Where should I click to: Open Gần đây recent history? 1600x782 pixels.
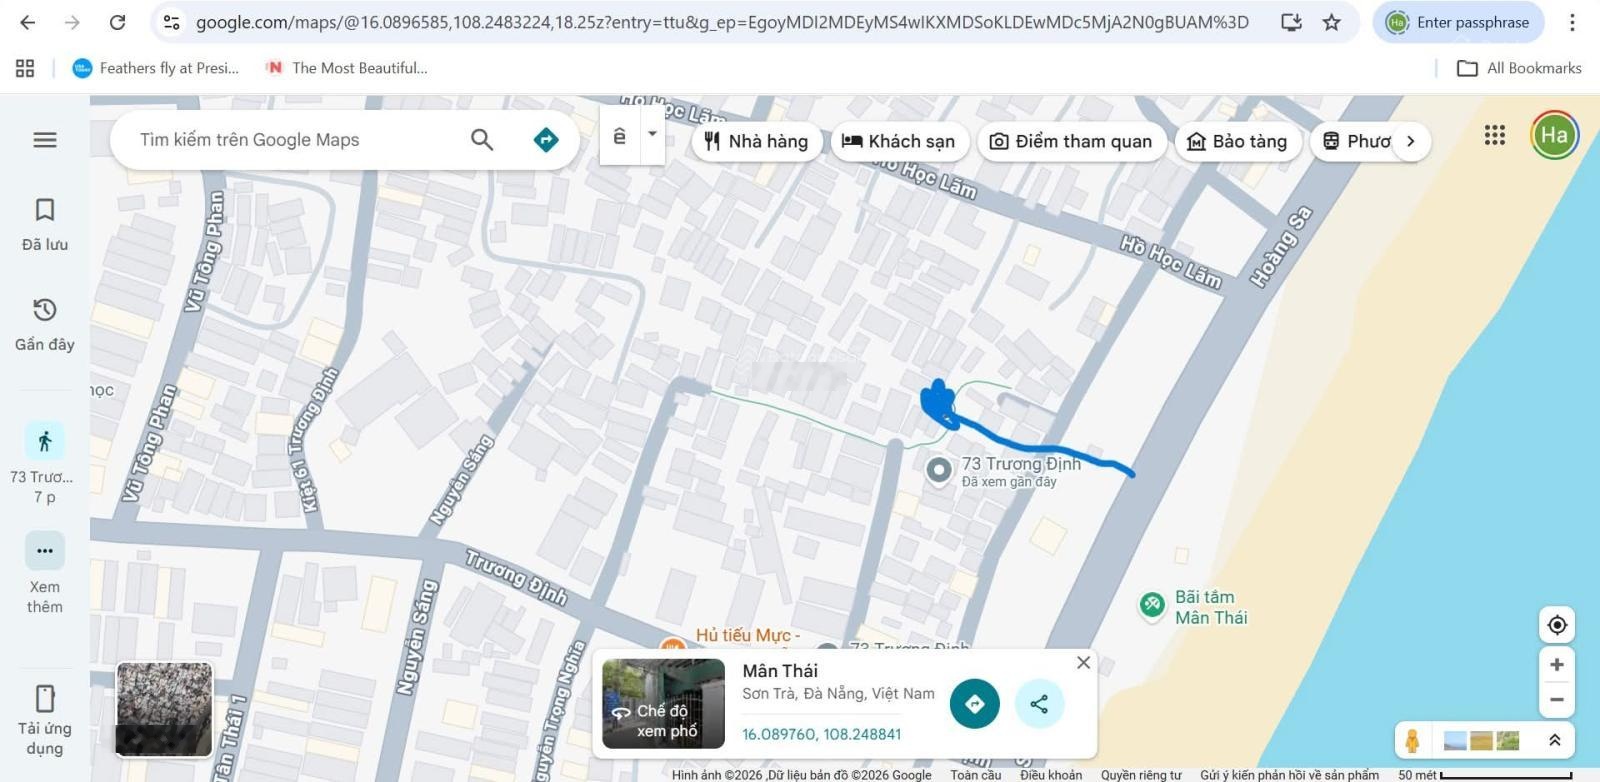click(45, 324)
